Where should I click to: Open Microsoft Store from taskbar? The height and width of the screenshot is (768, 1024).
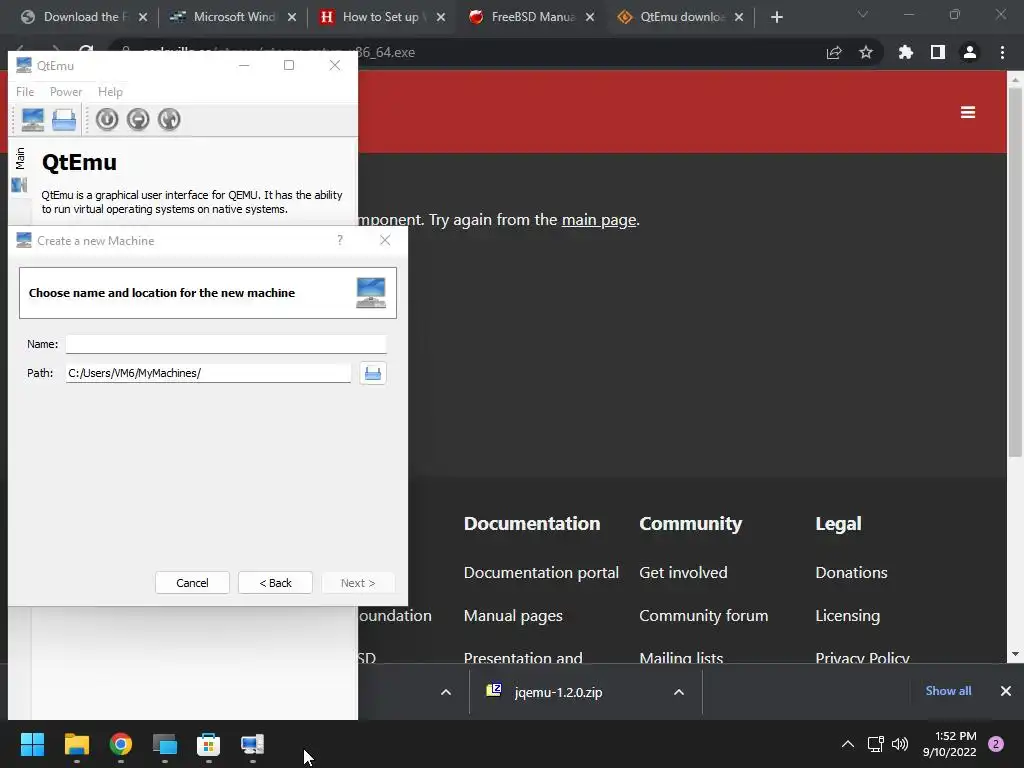pos(208,744)
